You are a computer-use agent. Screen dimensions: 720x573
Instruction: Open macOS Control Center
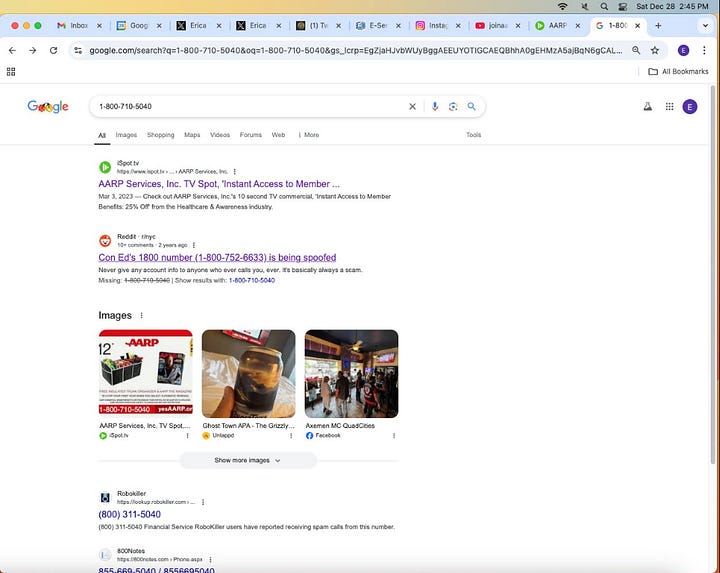point(623,6)
